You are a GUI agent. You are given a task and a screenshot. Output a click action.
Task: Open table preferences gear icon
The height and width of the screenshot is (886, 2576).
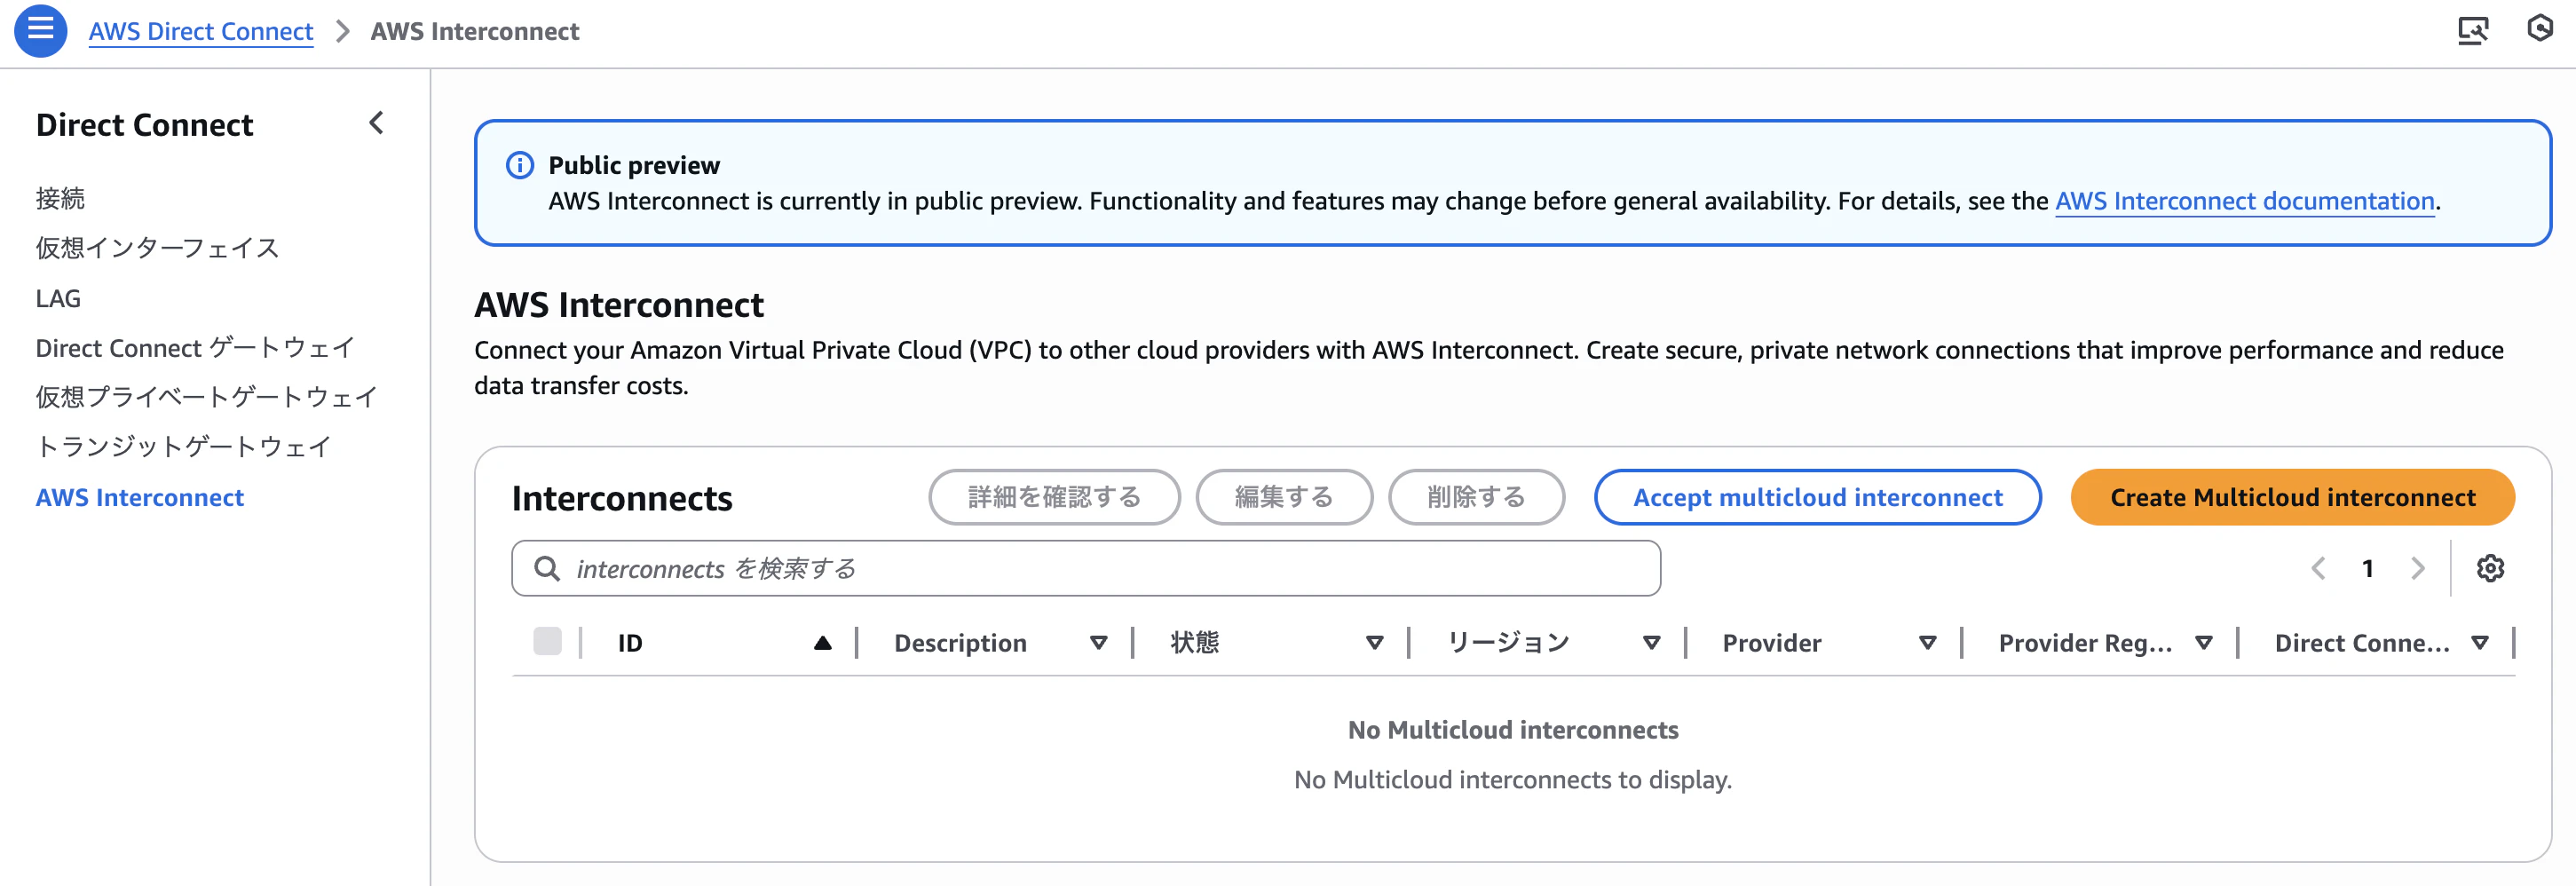click(x=2489, y=568)
